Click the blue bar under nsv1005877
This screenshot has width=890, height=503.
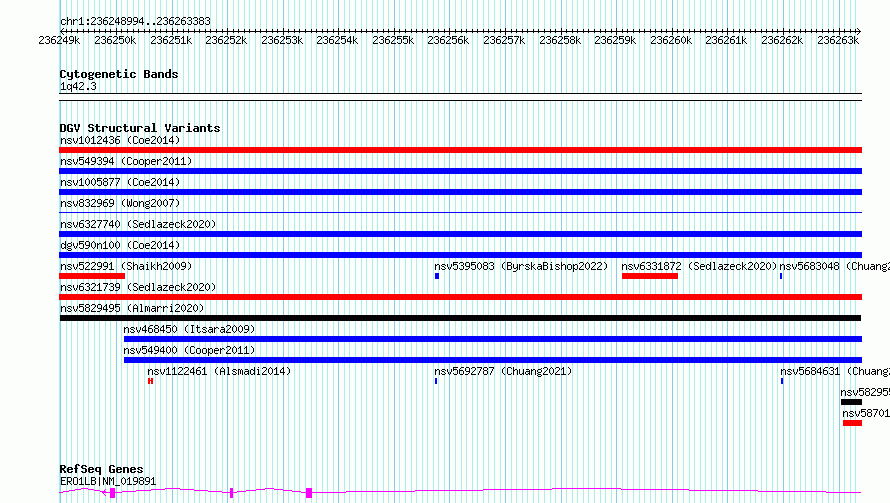tap(460, 192)
